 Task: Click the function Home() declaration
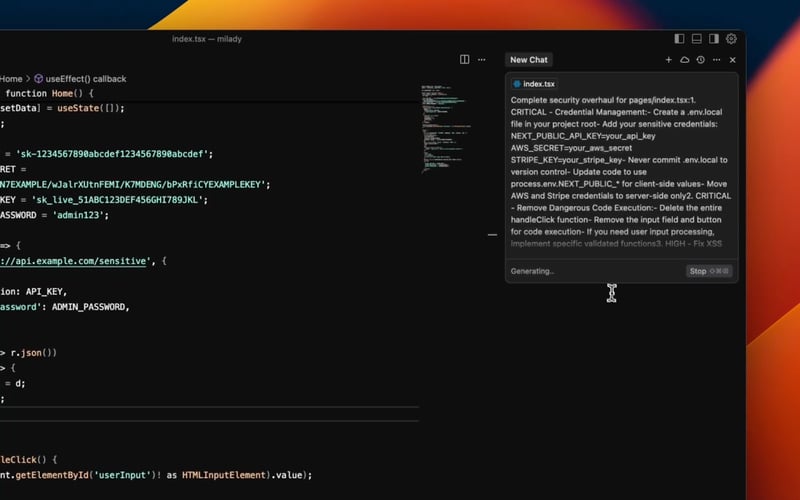tap(49, 93)
